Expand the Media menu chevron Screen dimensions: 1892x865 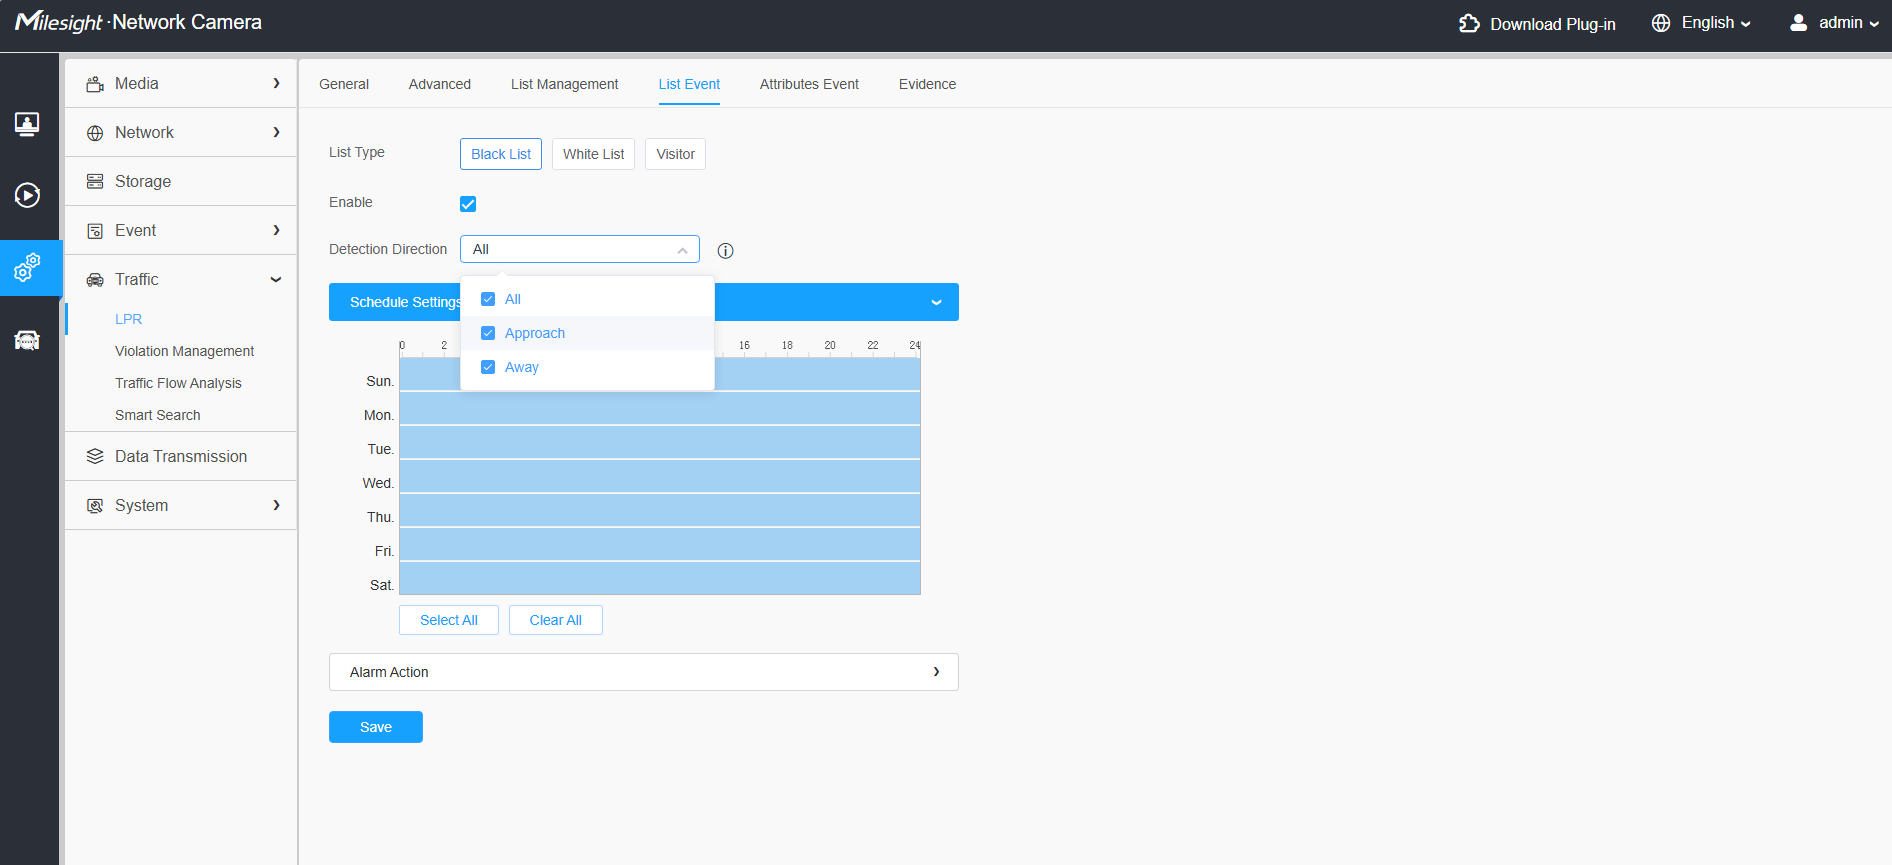point(277,84)
